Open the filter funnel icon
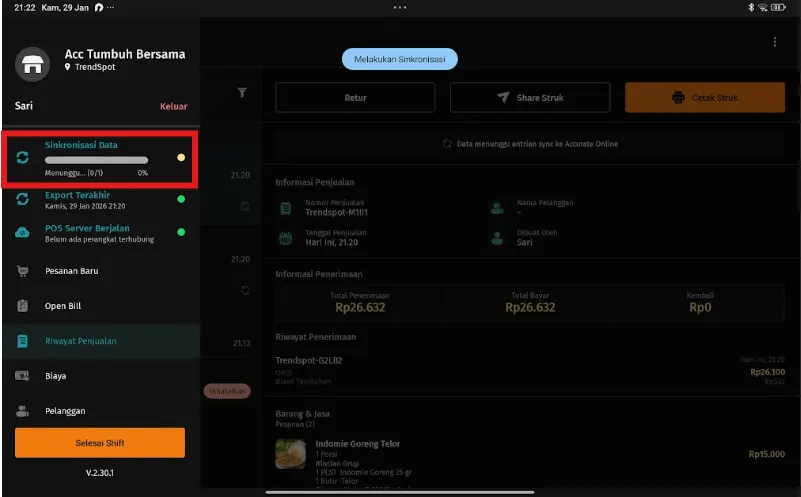This screenshot has height=497, width=801. (x=242, y=92)
